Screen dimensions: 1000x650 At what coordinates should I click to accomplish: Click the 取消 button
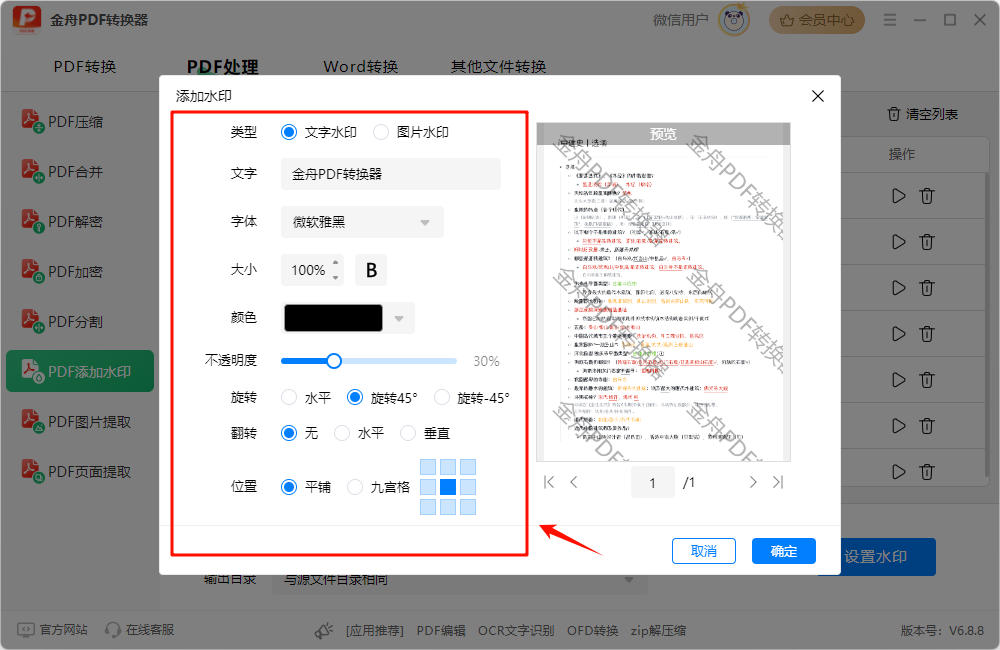pyautogui.click(x=703, y=551)
